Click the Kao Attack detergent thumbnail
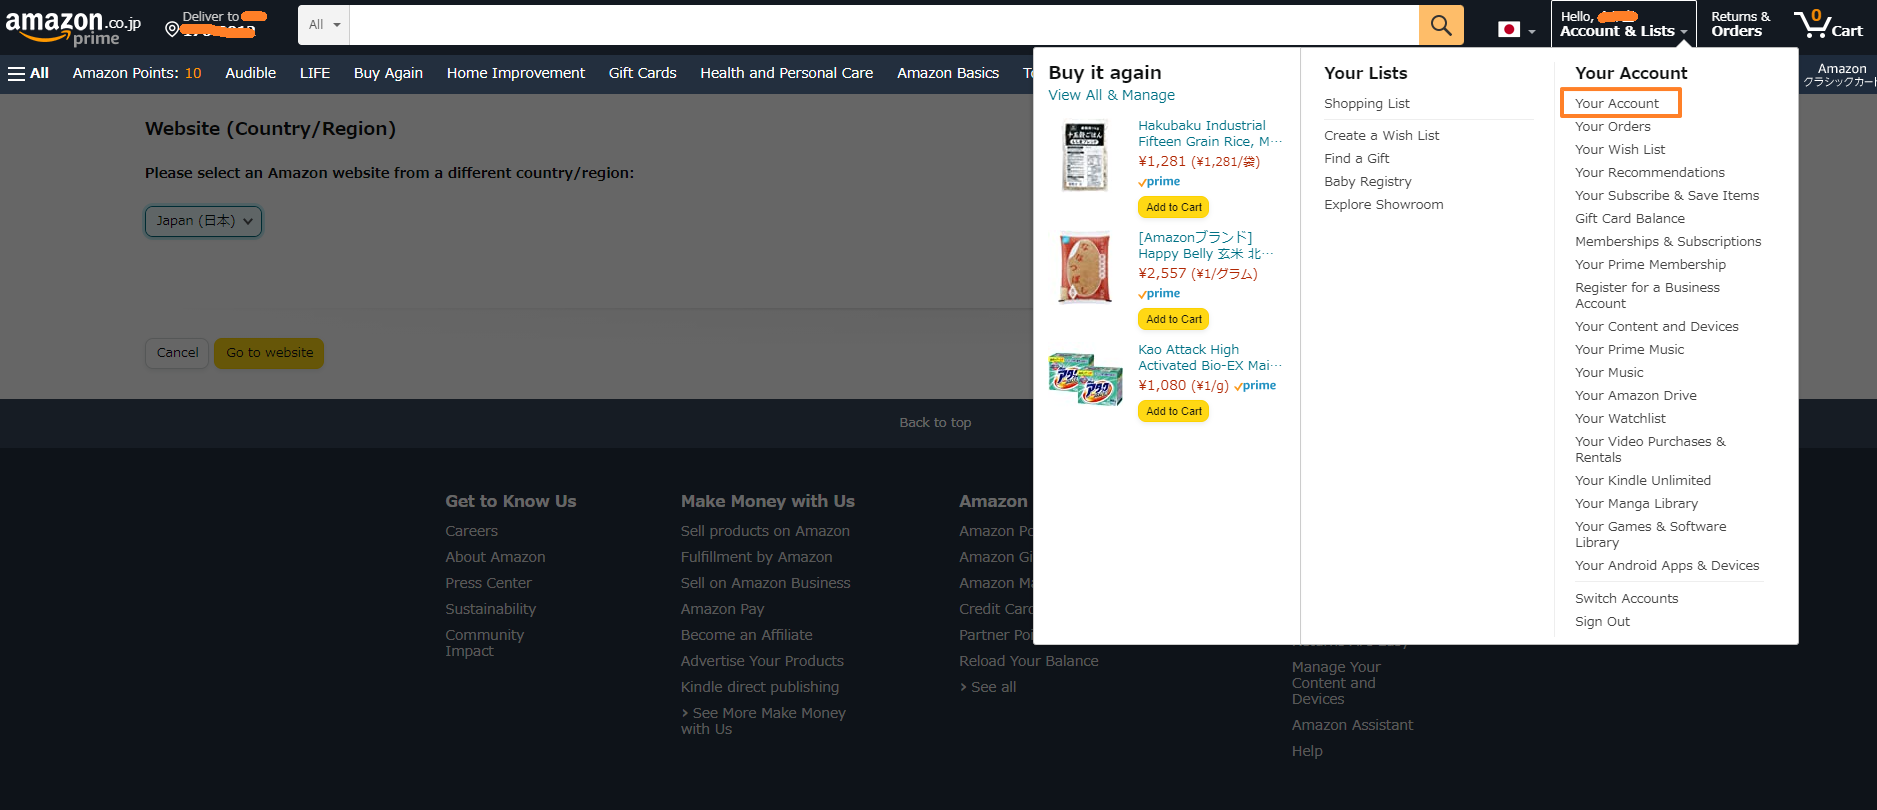This screenshot has height=810, width=1877. (x=1085, y=379)
